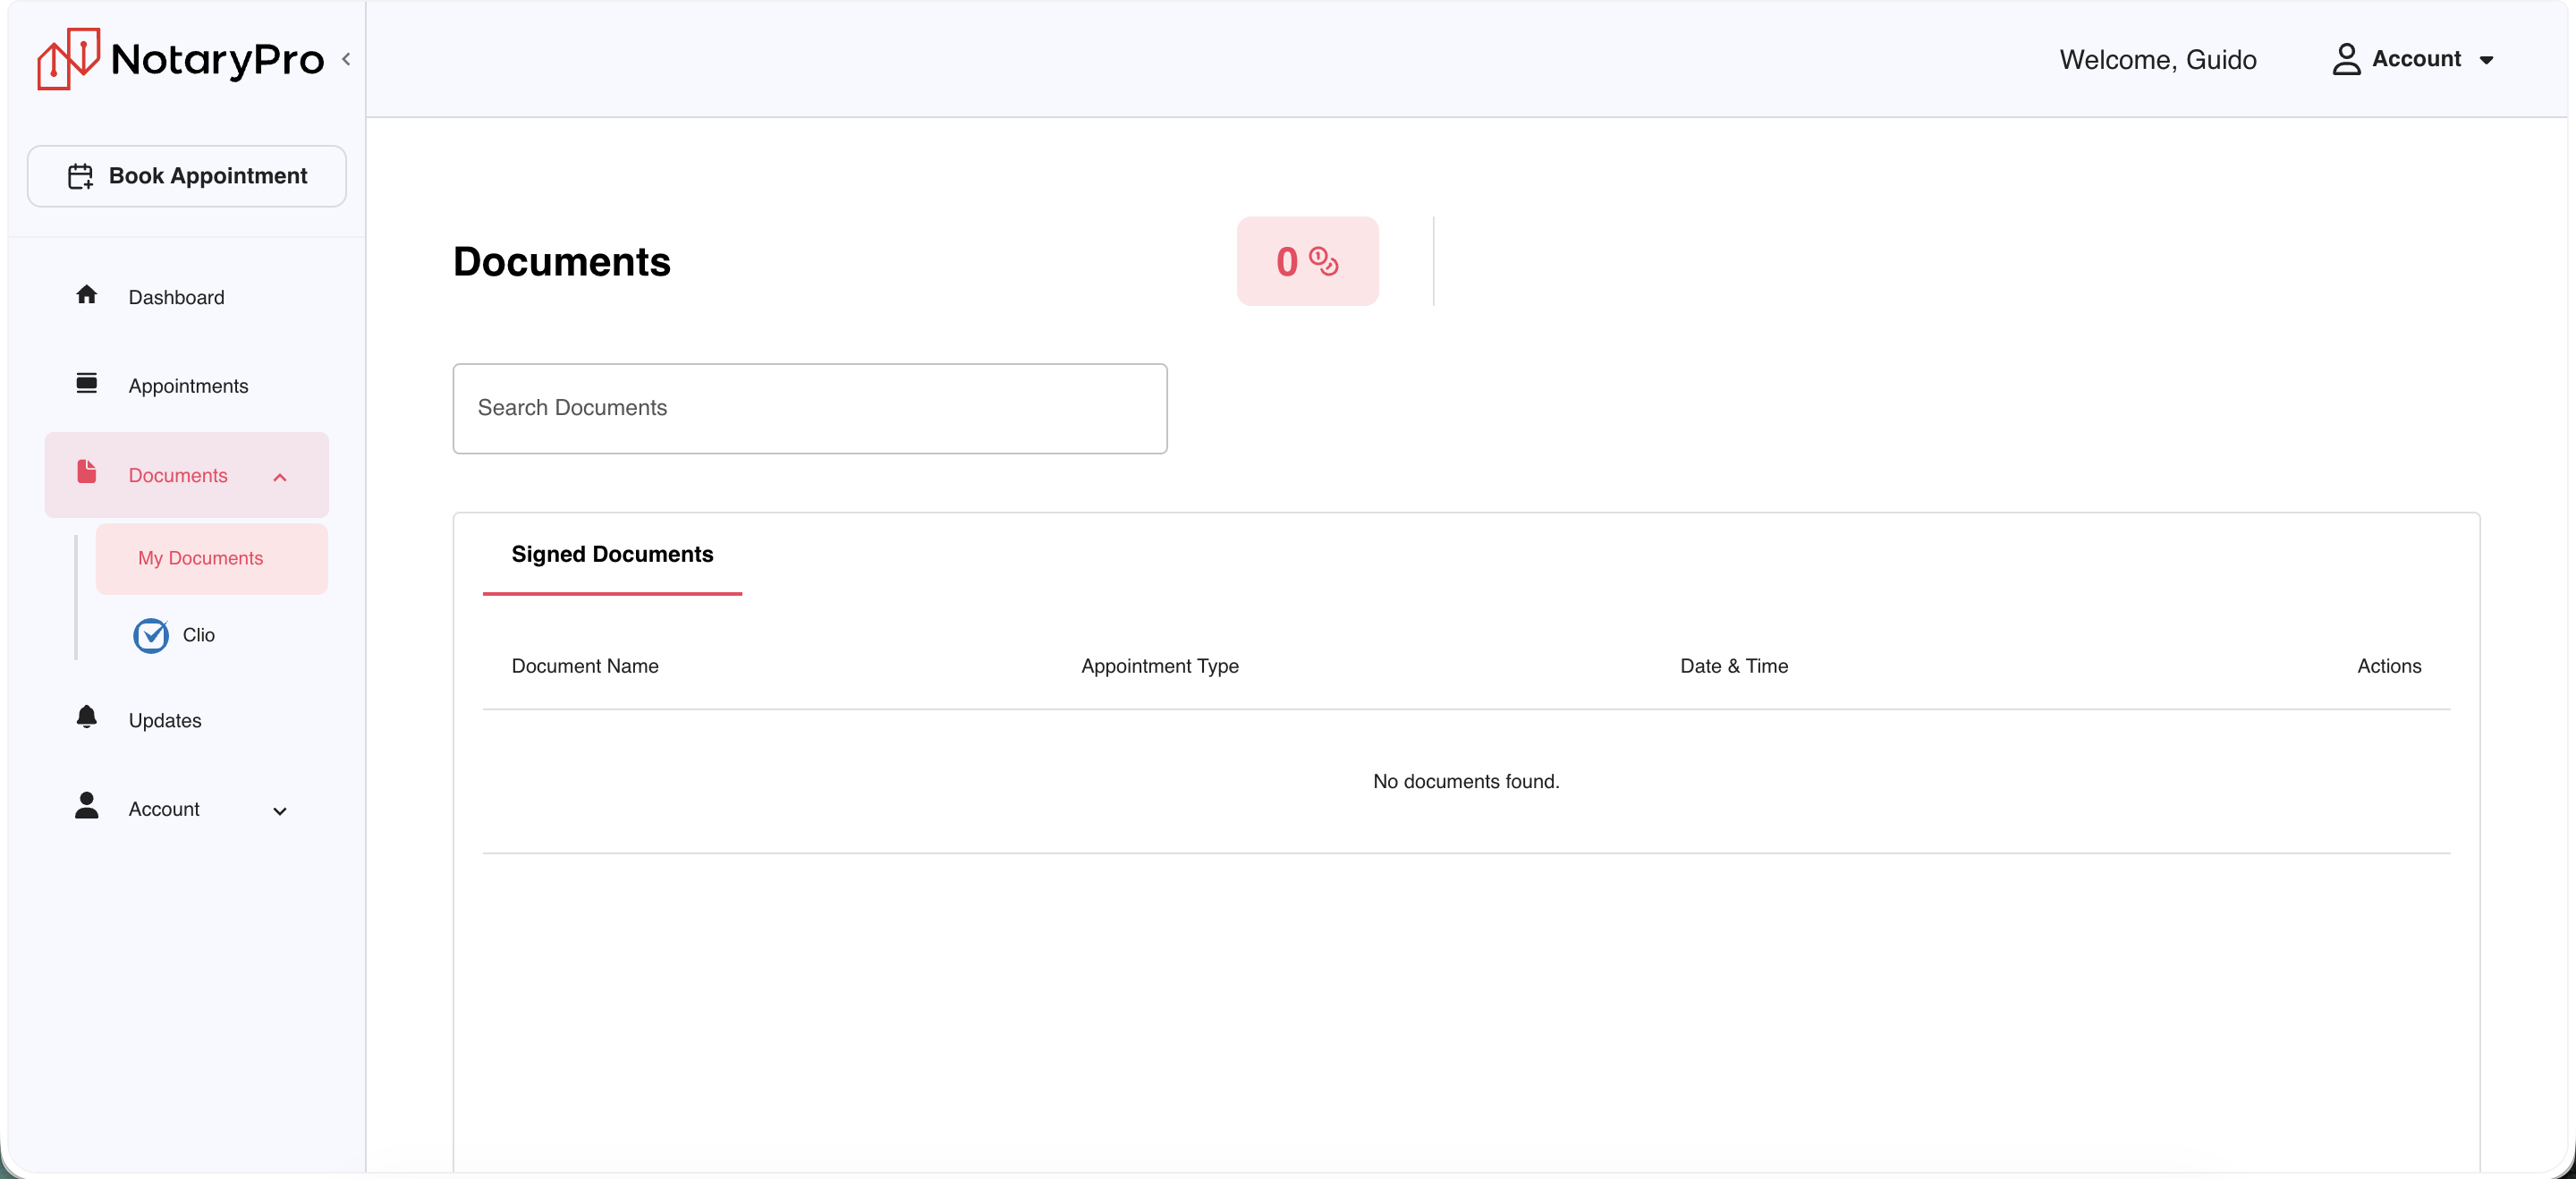Click the Welcome, Guido text
This screenshot has width=2576, height=1179.
pos(2157,60)
